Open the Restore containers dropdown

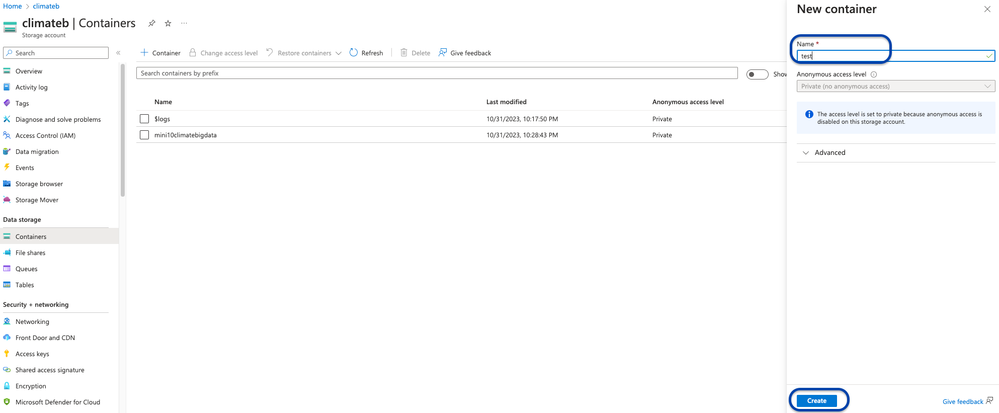[303, 53]
